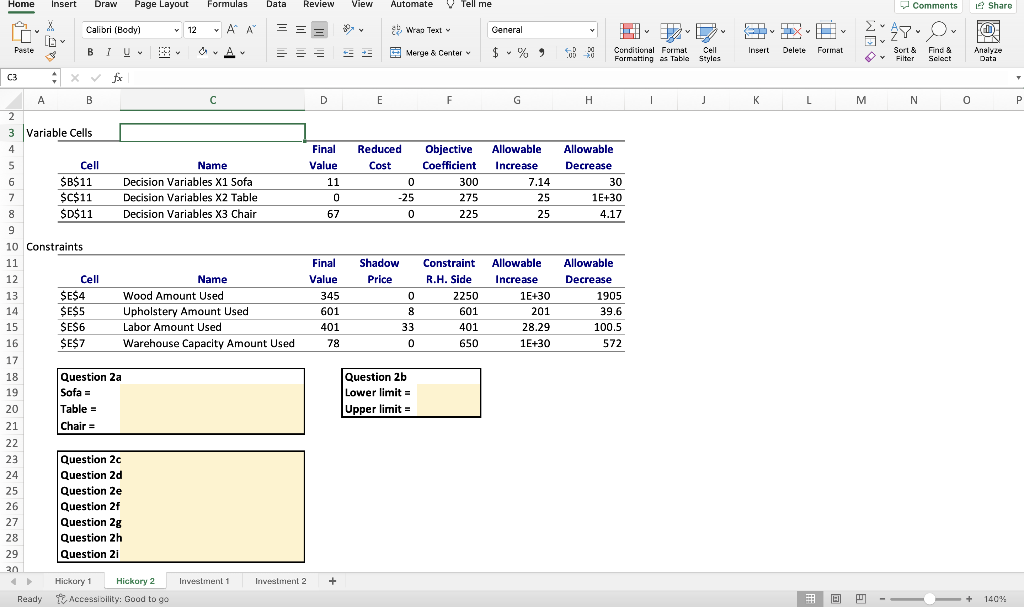The width and height of the screenshot is (1024, 607).
Task: Align text right
Action: click(319, 53)
